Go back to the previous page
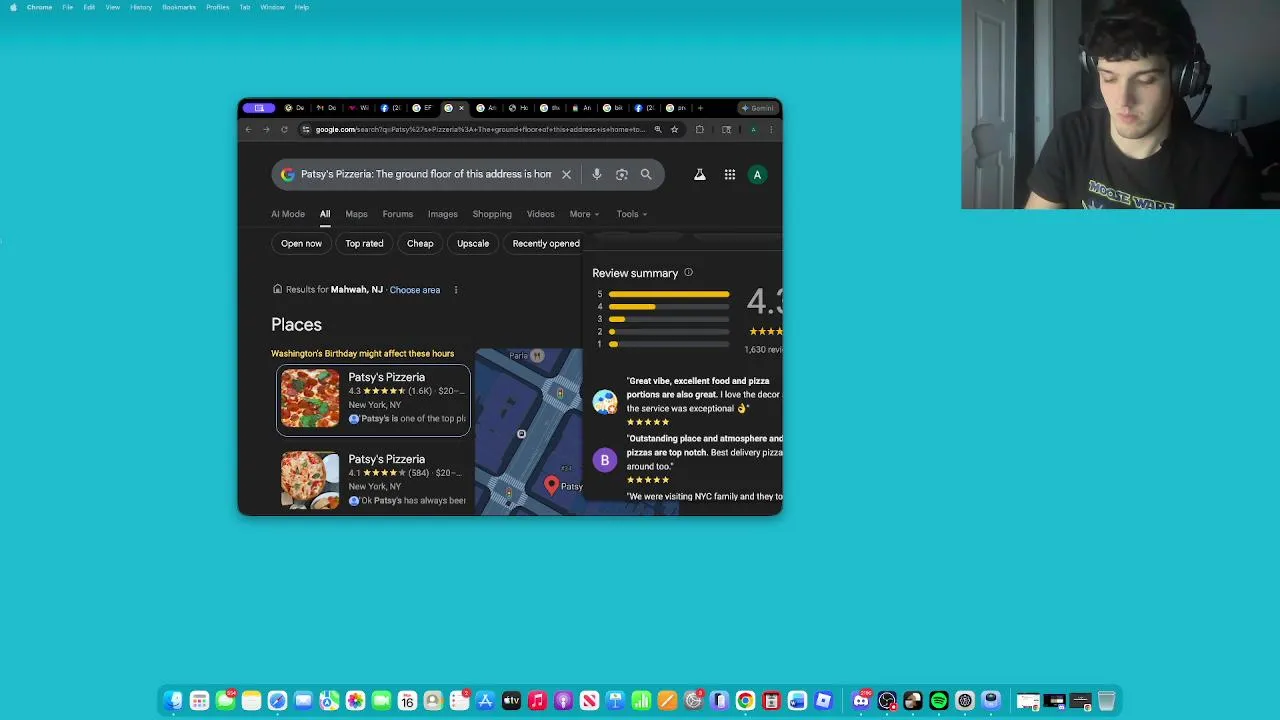 coord(248,129)
